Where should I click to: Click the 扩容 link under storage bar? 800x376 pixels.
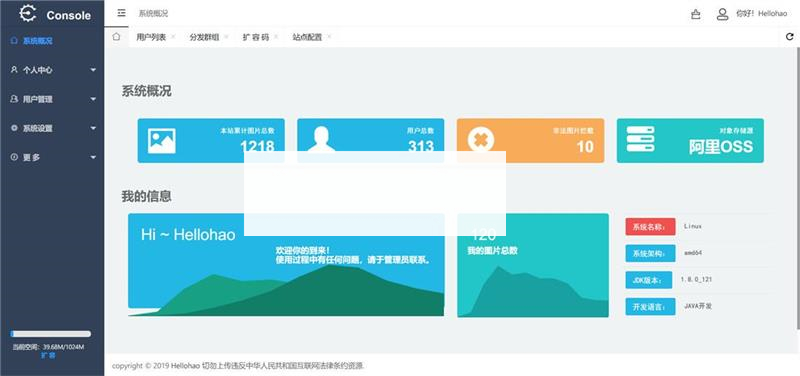point(48,356)
